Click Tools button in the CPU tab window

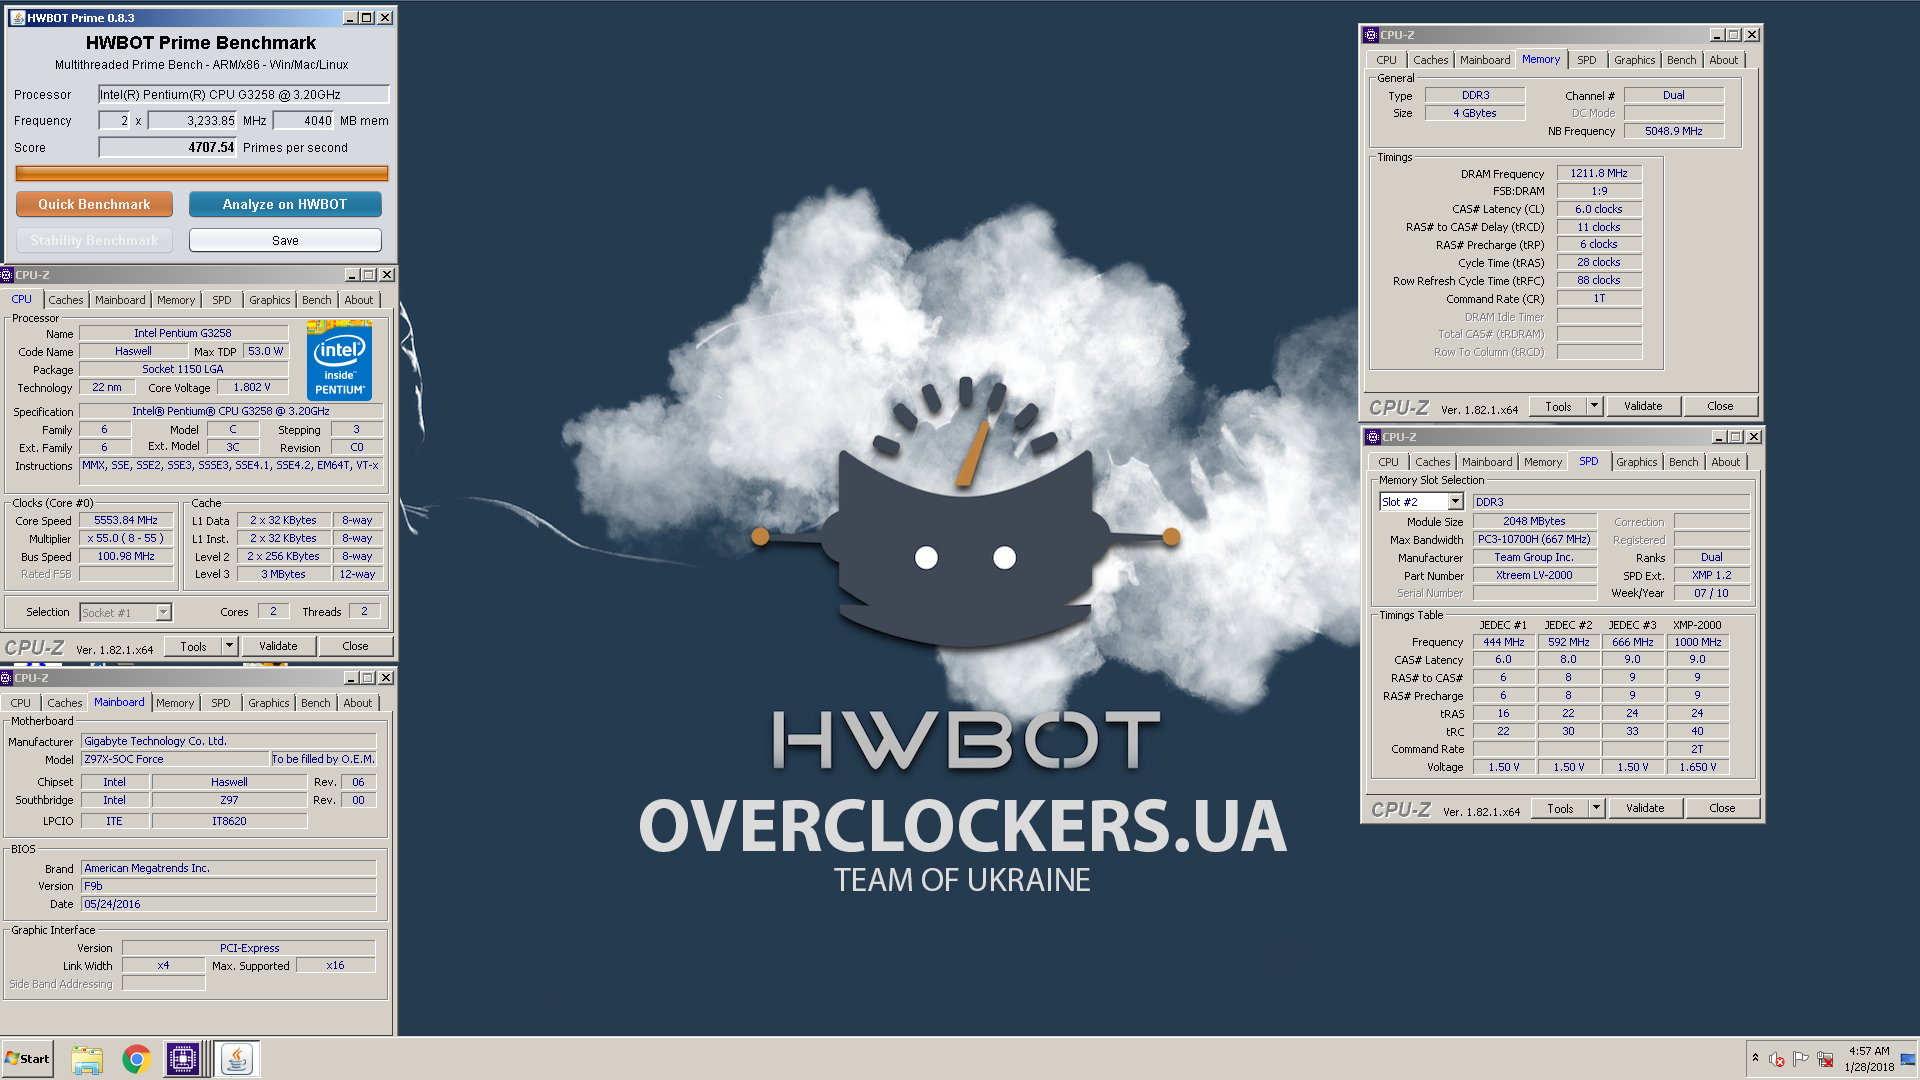click(x=194, y=646)
